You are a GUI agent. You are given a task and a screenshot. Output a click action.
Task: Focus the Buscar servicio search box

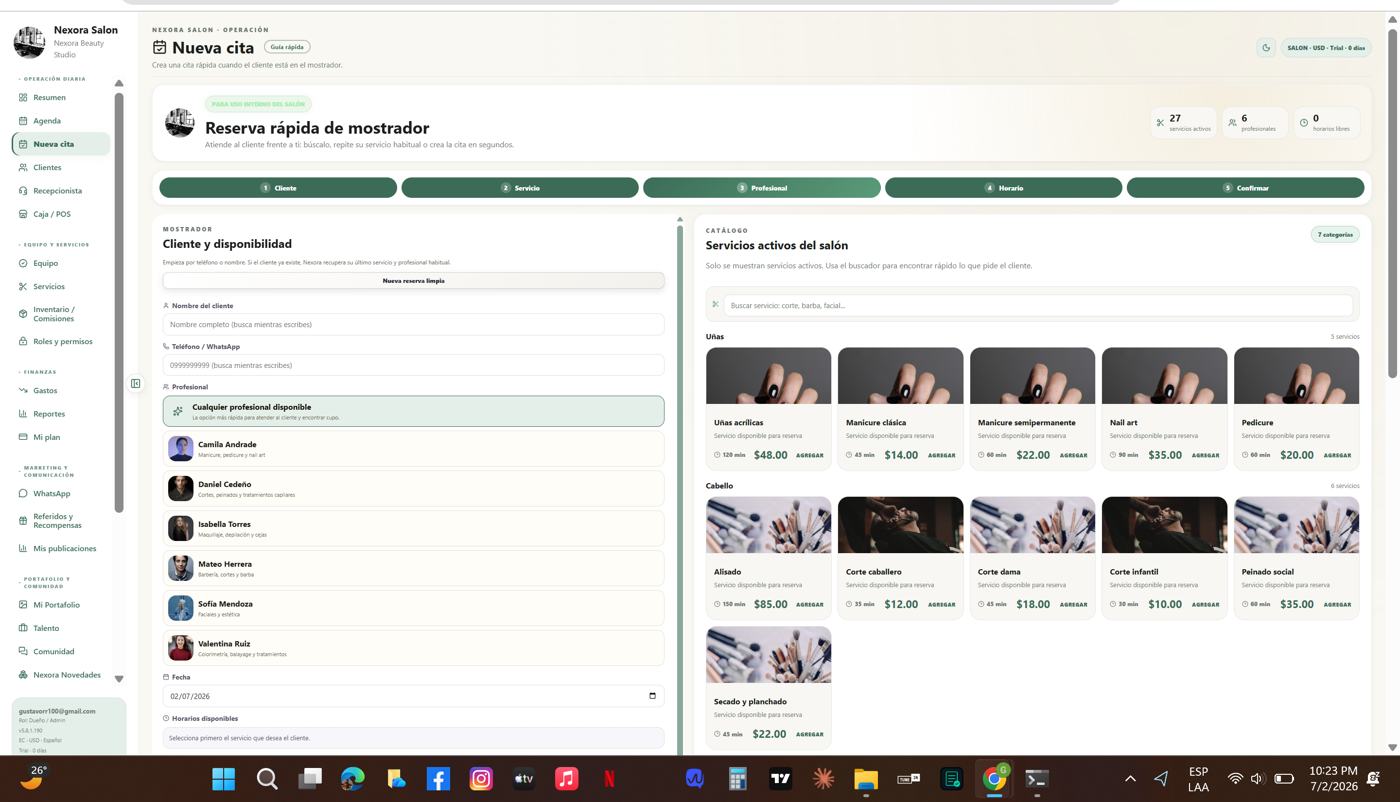pos(1038,305)
